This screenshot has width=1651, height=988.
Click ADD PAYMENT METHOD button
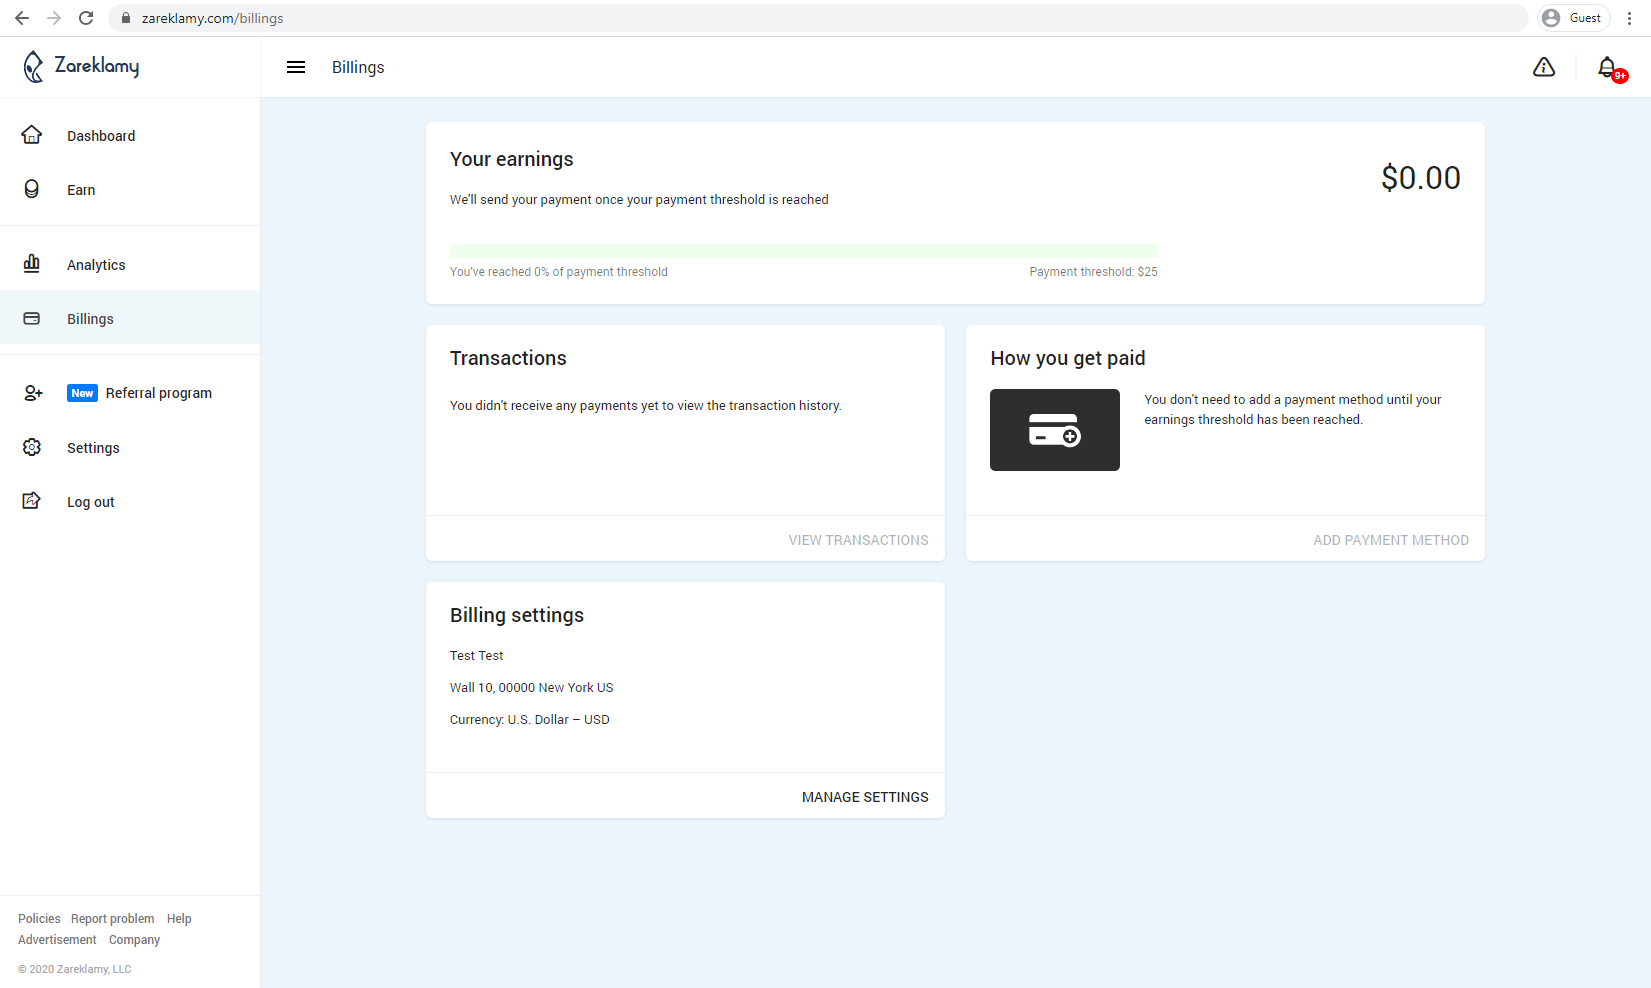tap(1391, 540)
